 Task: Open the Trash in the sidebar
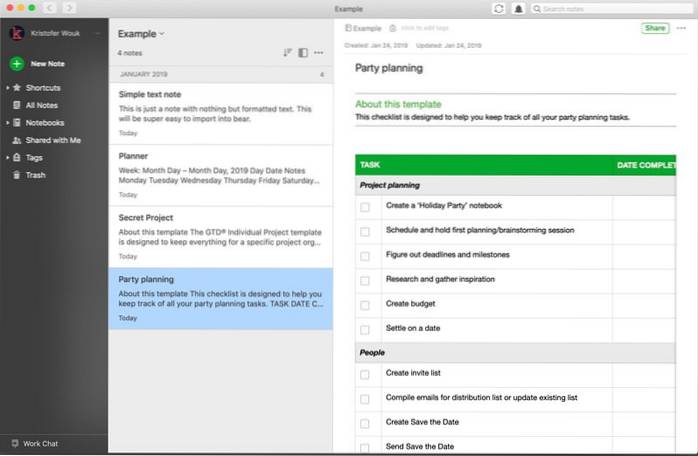tap(35, 175)
